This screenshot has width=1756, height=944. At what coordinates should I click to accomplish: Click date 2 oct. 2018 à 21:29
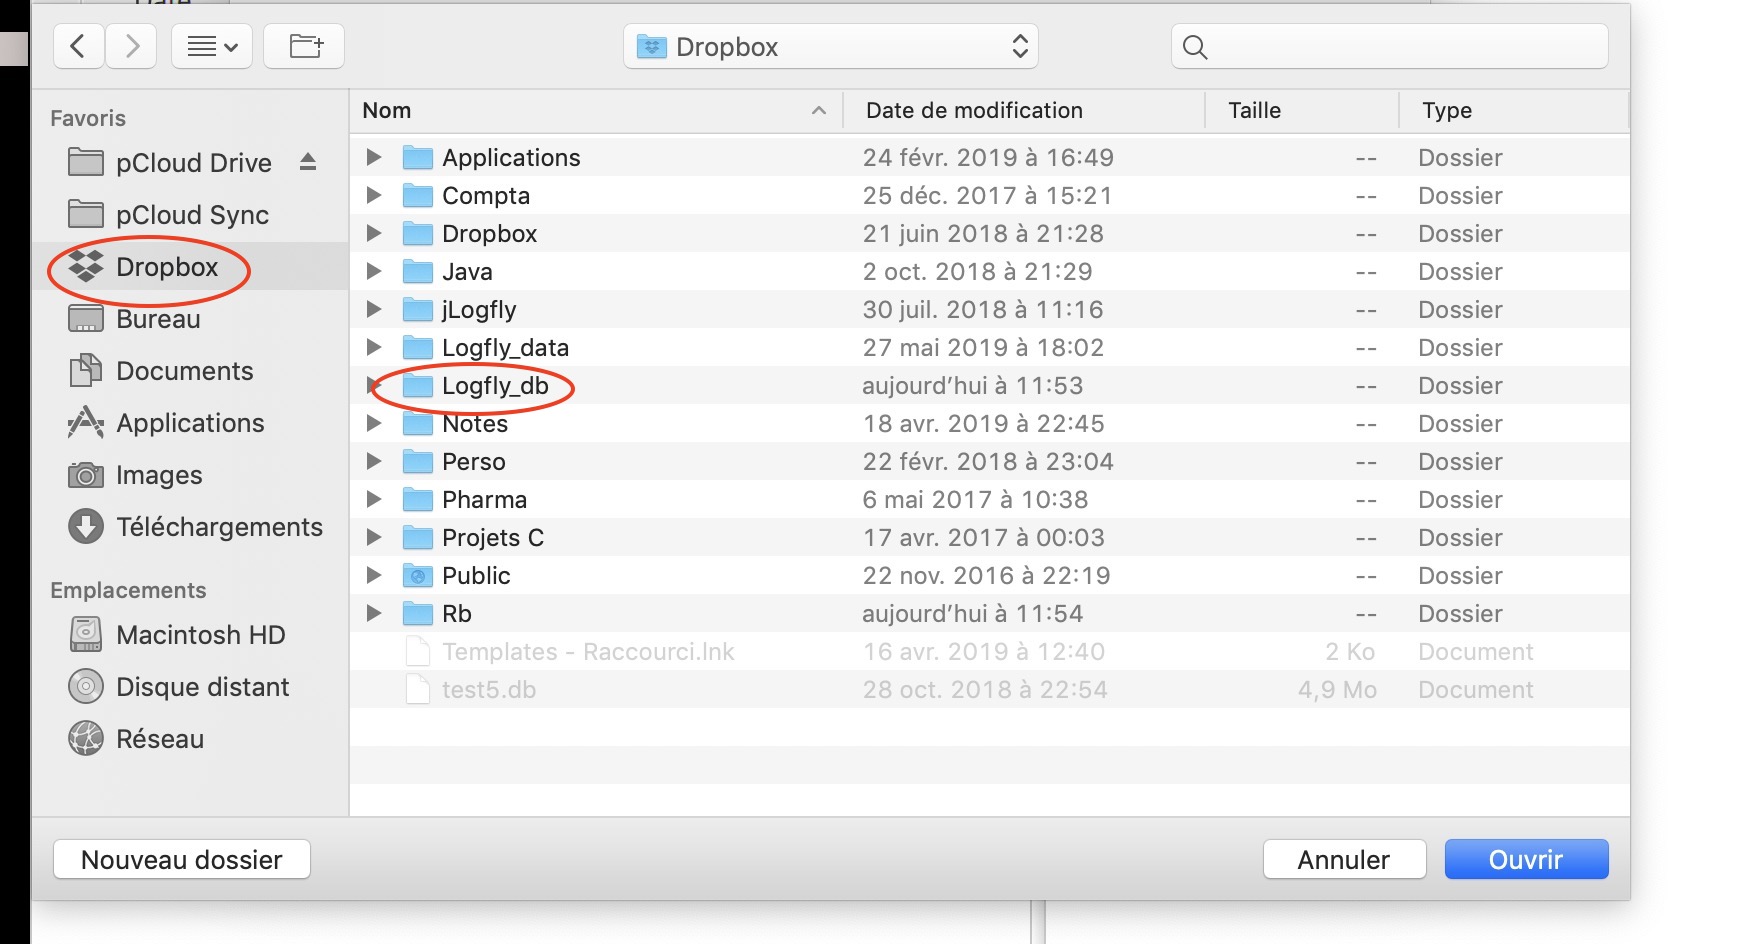[x=978, y=271]
